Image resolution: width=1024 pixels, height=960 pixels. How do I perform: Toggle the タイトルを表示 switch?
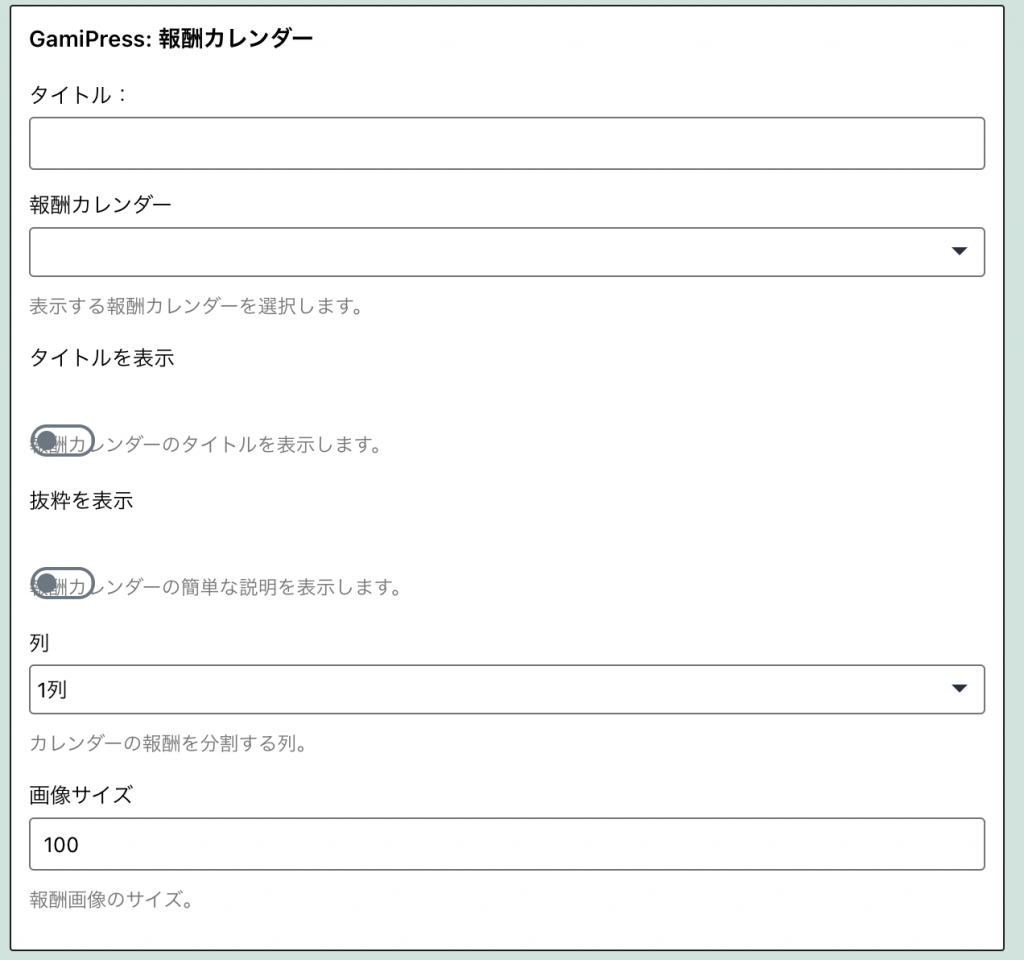tap(63, 441)
